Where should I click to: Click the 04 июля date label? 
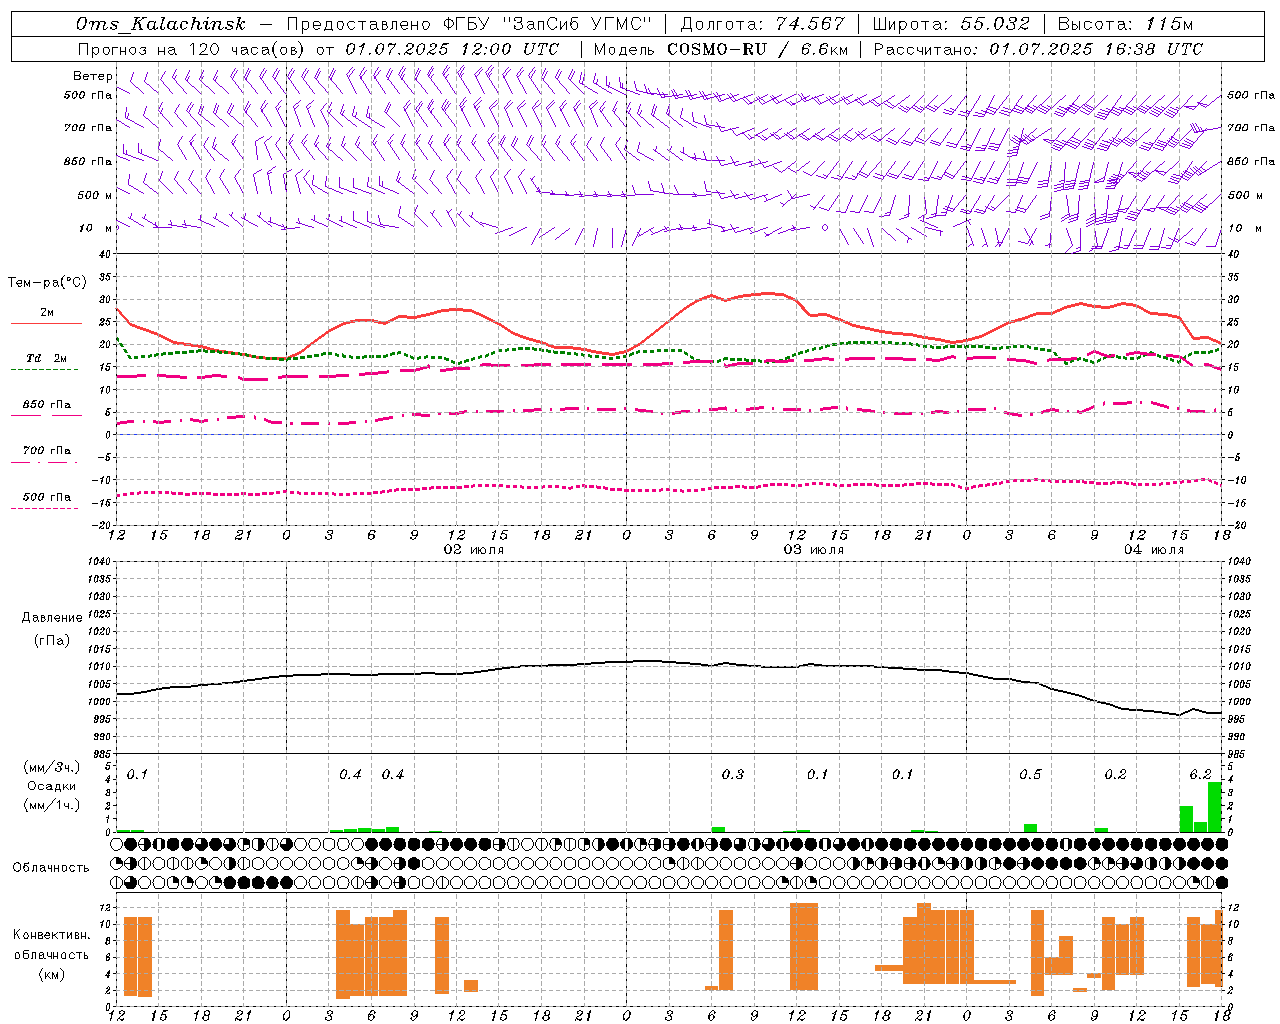1154,550
